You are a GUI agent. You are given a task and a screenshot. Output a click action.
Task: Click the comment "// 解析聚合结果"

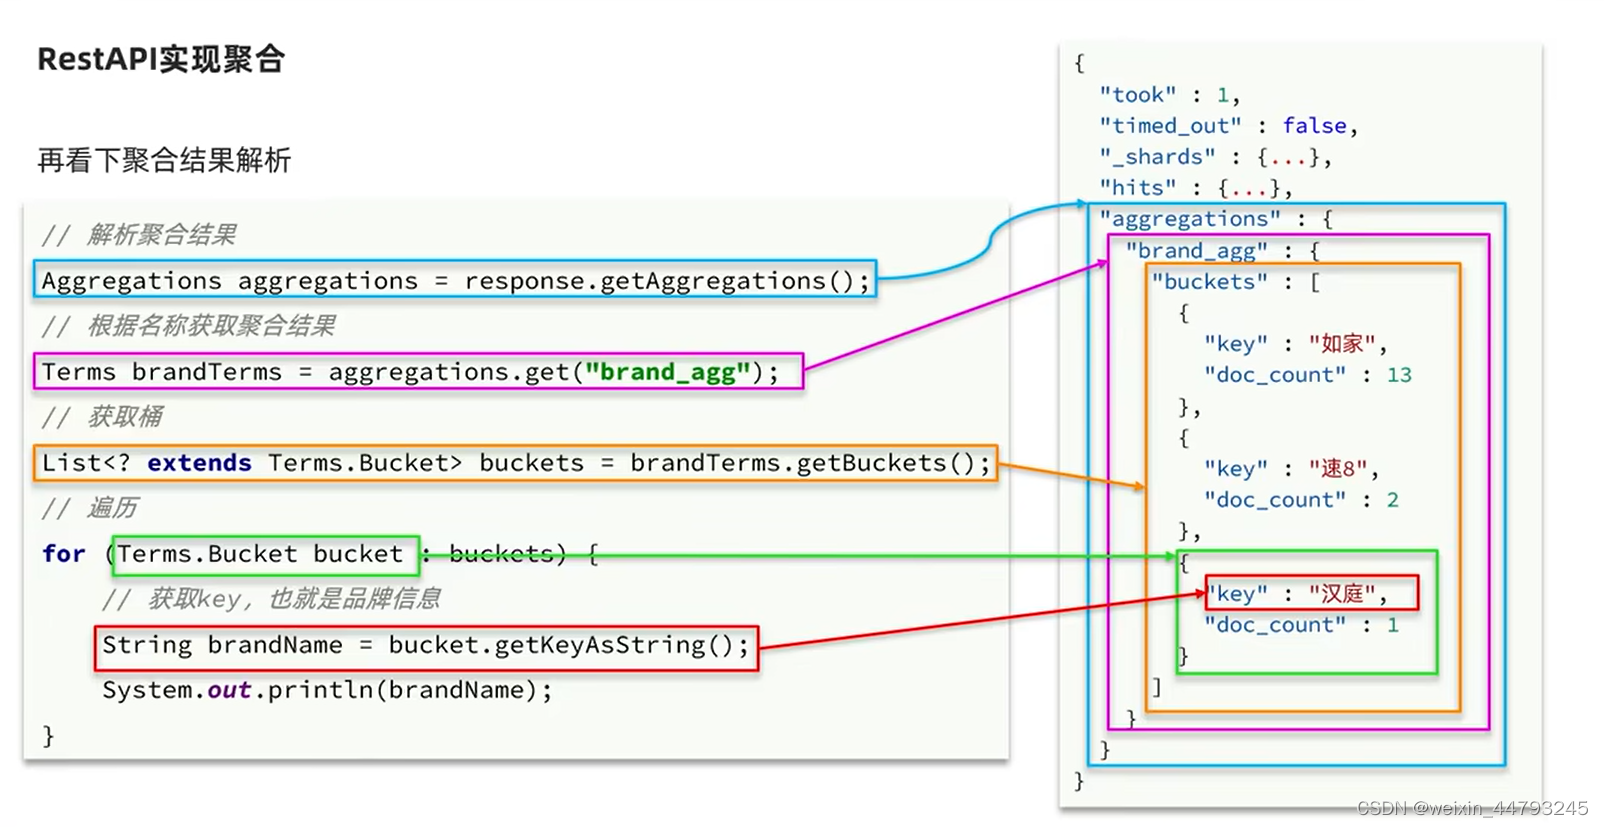coord(139,235)
